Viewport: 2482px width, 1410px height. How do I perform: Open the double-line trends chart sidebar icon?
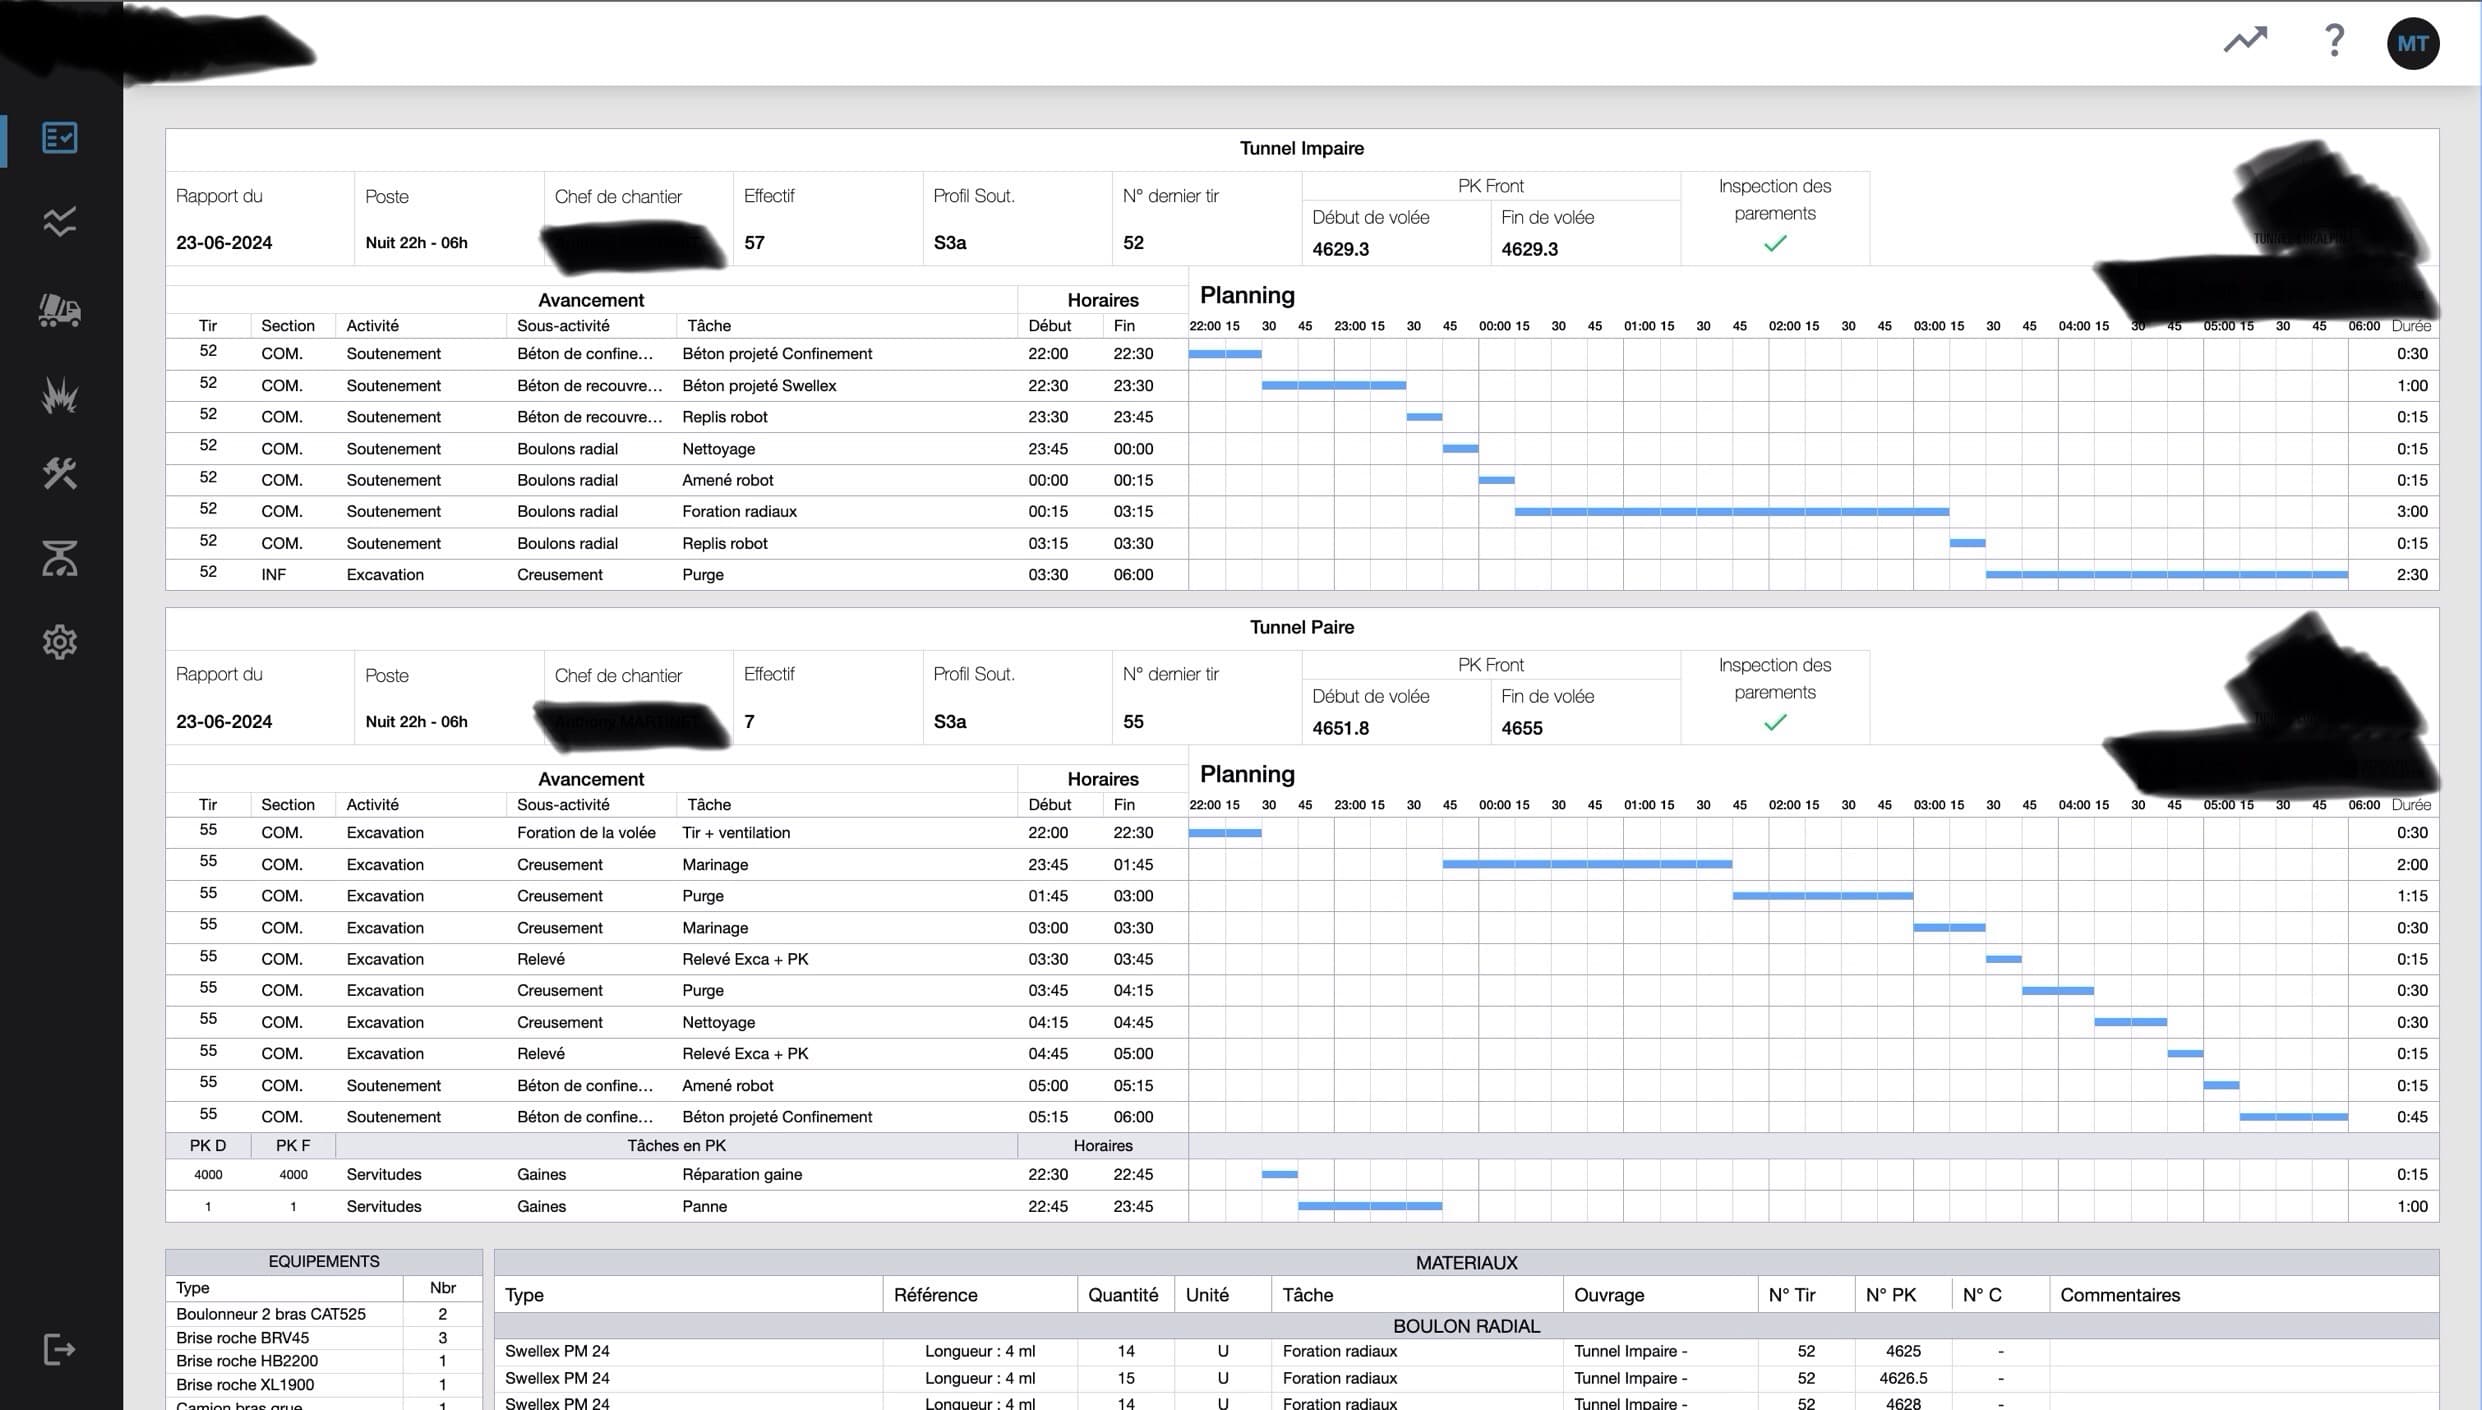click(60, 222)
